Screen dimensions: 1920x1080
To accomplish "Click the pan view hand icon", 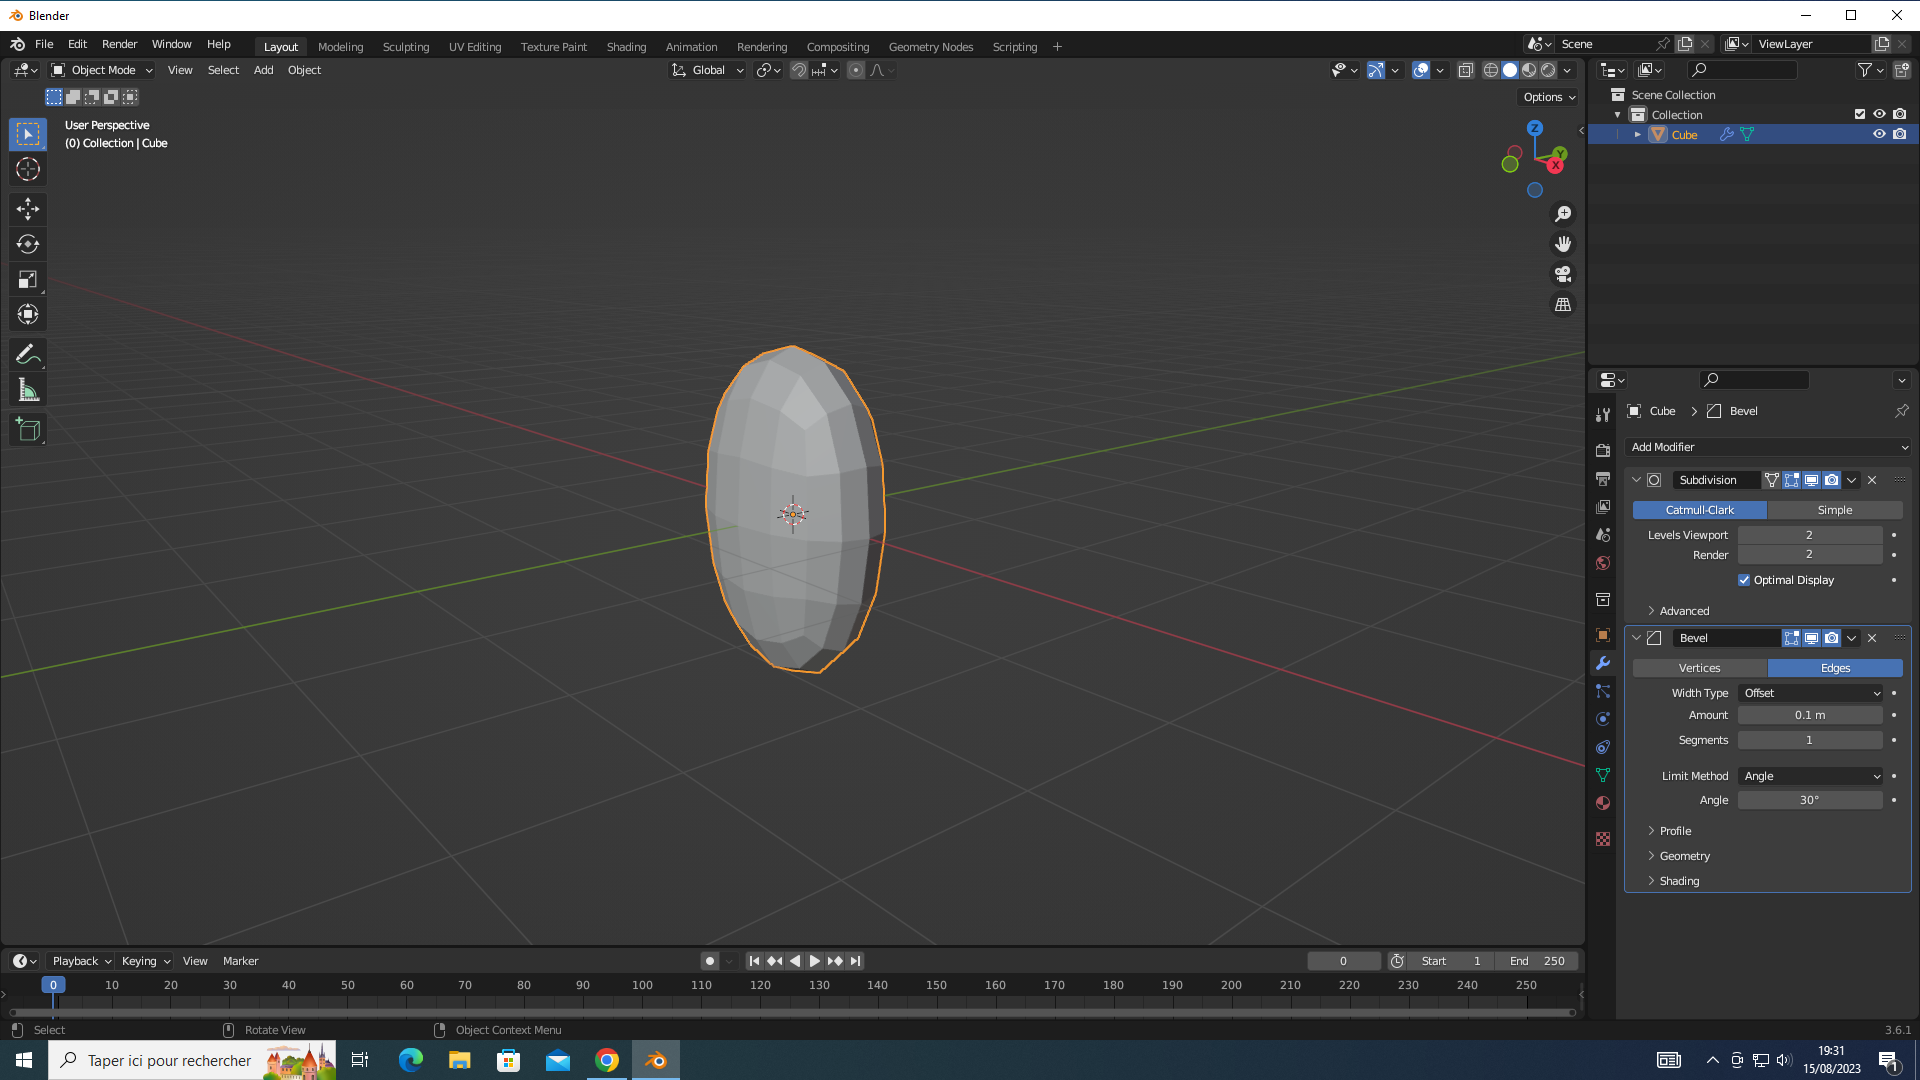I will (1563, 244).
